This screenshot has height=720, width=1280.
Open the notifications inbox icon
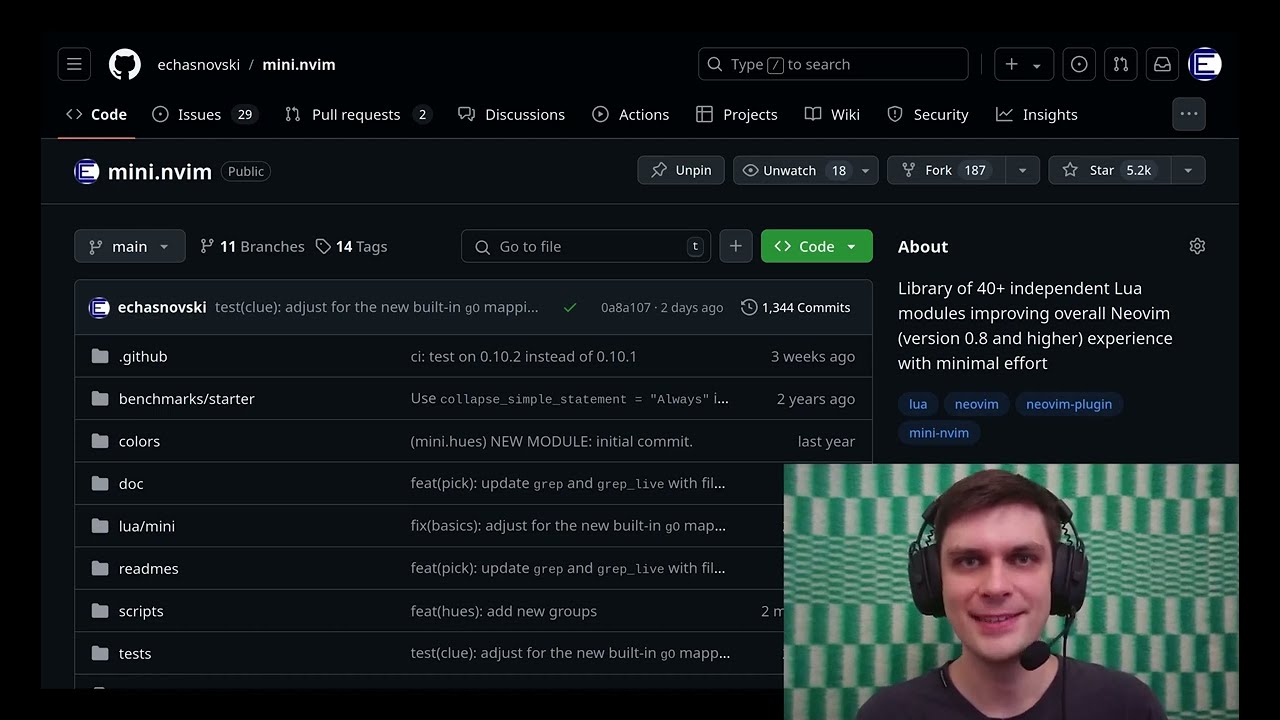click(1162, 64)
